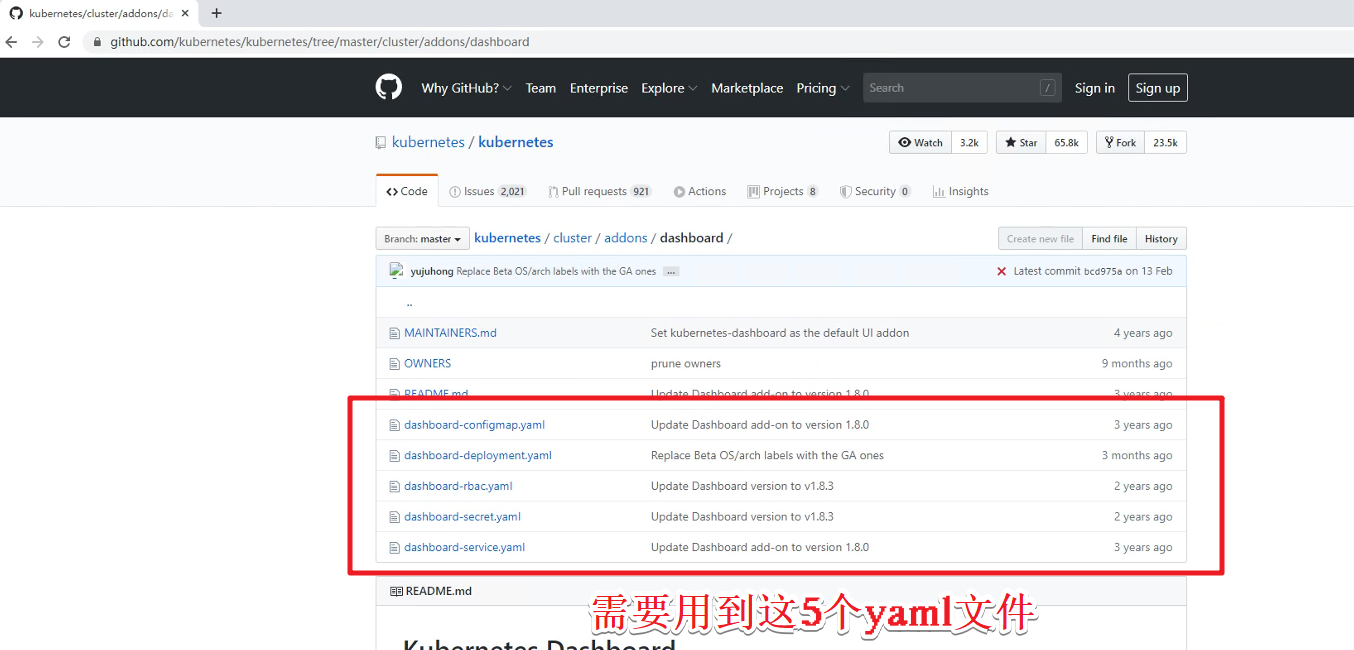Open the OWNERS file

427,363
